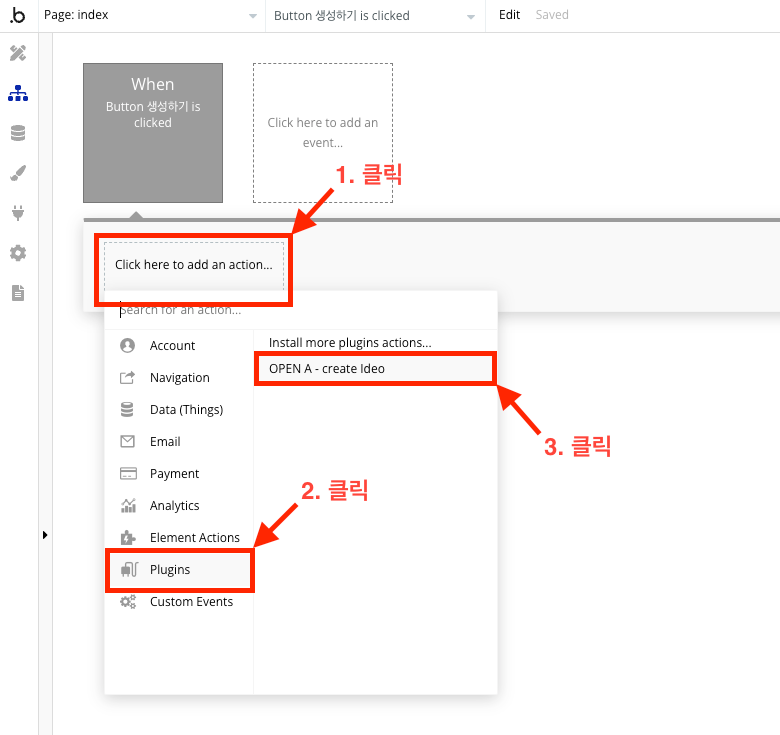Screen dimensions: 780x735
Task: Open the Data tab database icon in the sidebar
Action: (18, 133)
